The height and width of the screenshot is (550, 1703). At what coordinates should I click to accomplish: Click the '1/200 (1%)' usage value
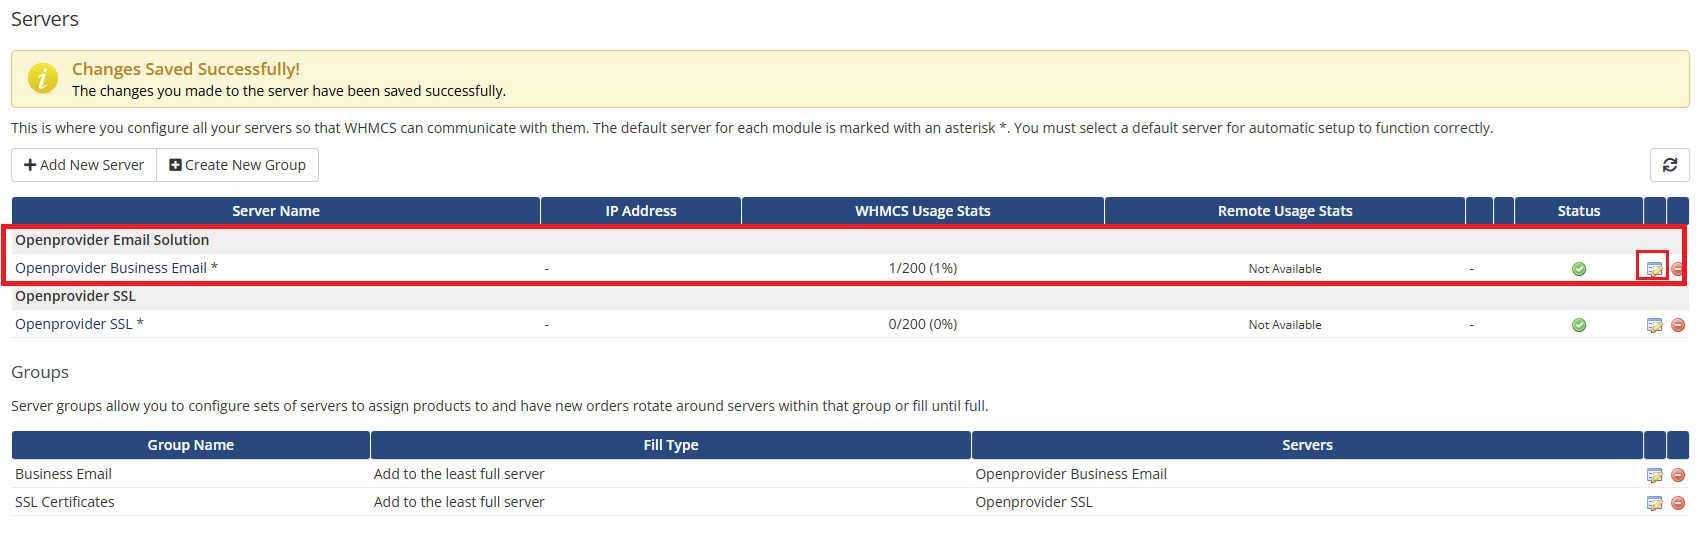(923, 268)
